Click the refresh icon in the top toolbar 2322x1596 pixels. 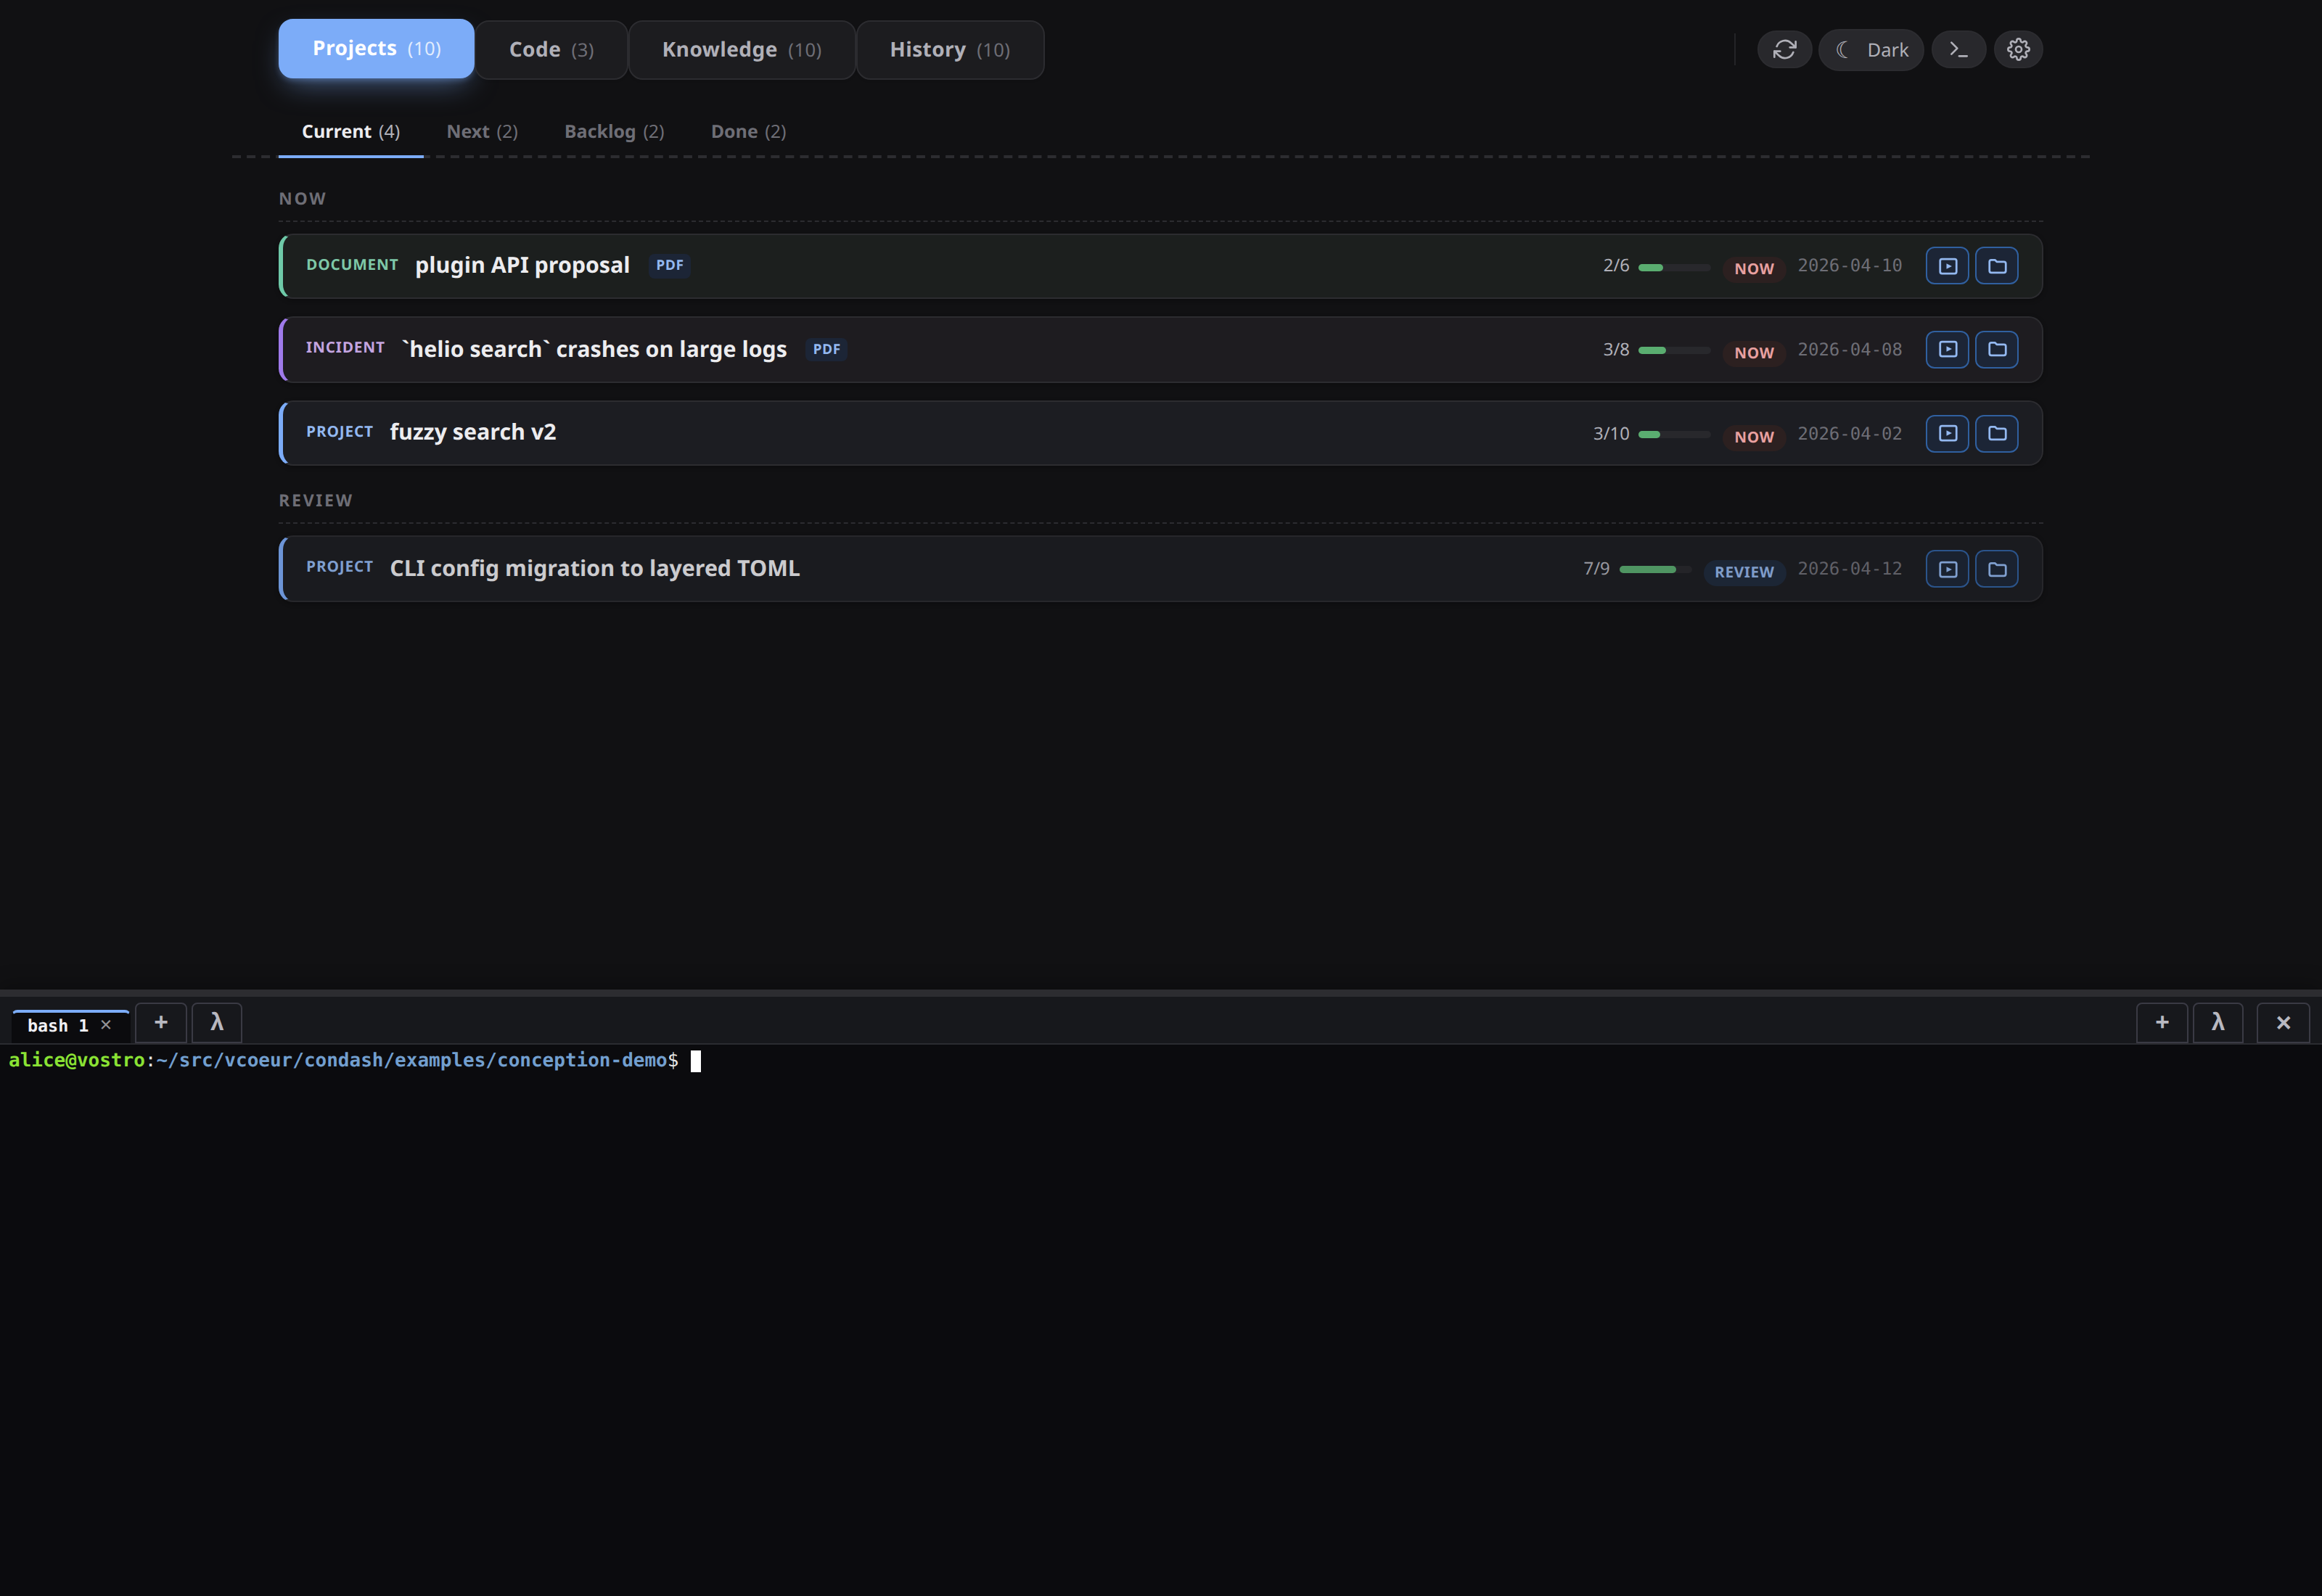coord(1784,49)
